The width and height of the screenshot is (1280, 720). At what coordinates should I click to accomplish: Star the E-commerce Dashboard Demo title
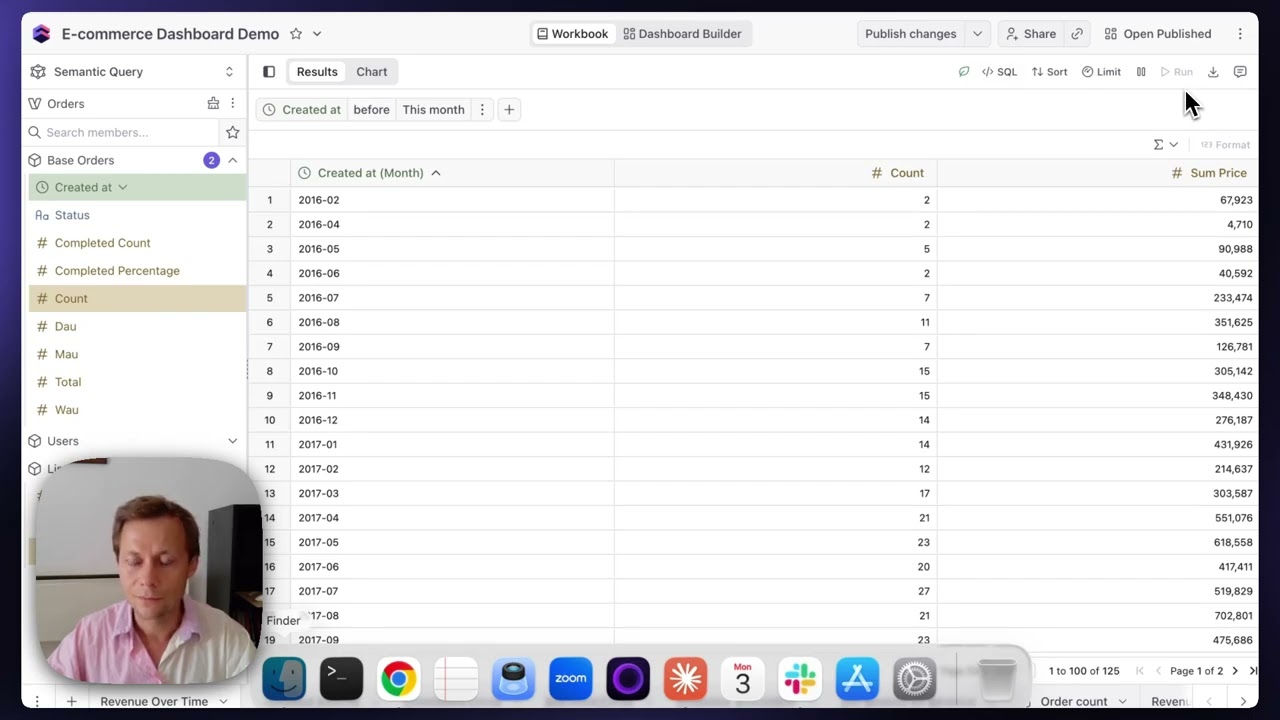296,34
